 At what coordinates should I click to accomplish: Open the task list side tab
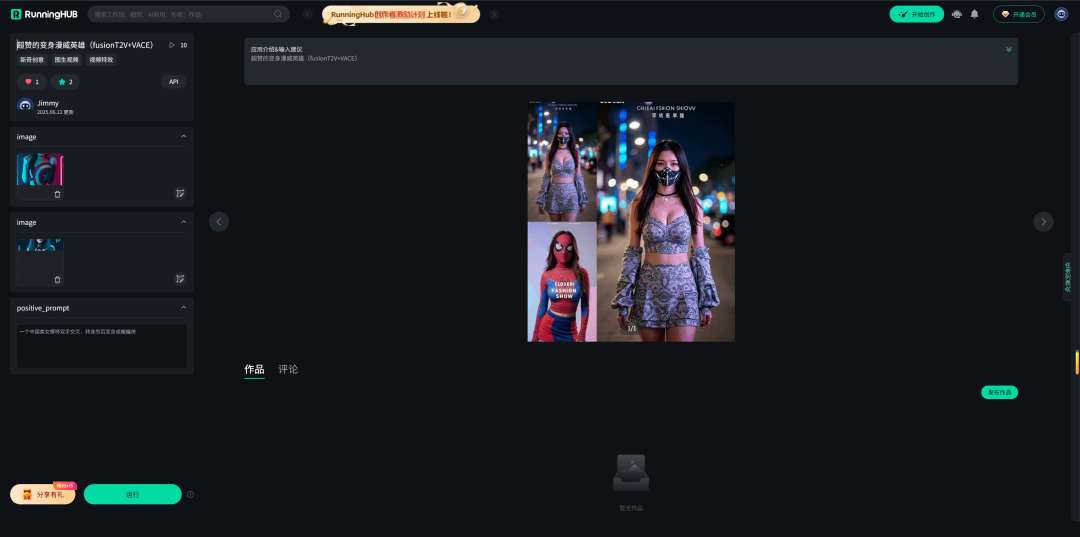click(1068, 277)
